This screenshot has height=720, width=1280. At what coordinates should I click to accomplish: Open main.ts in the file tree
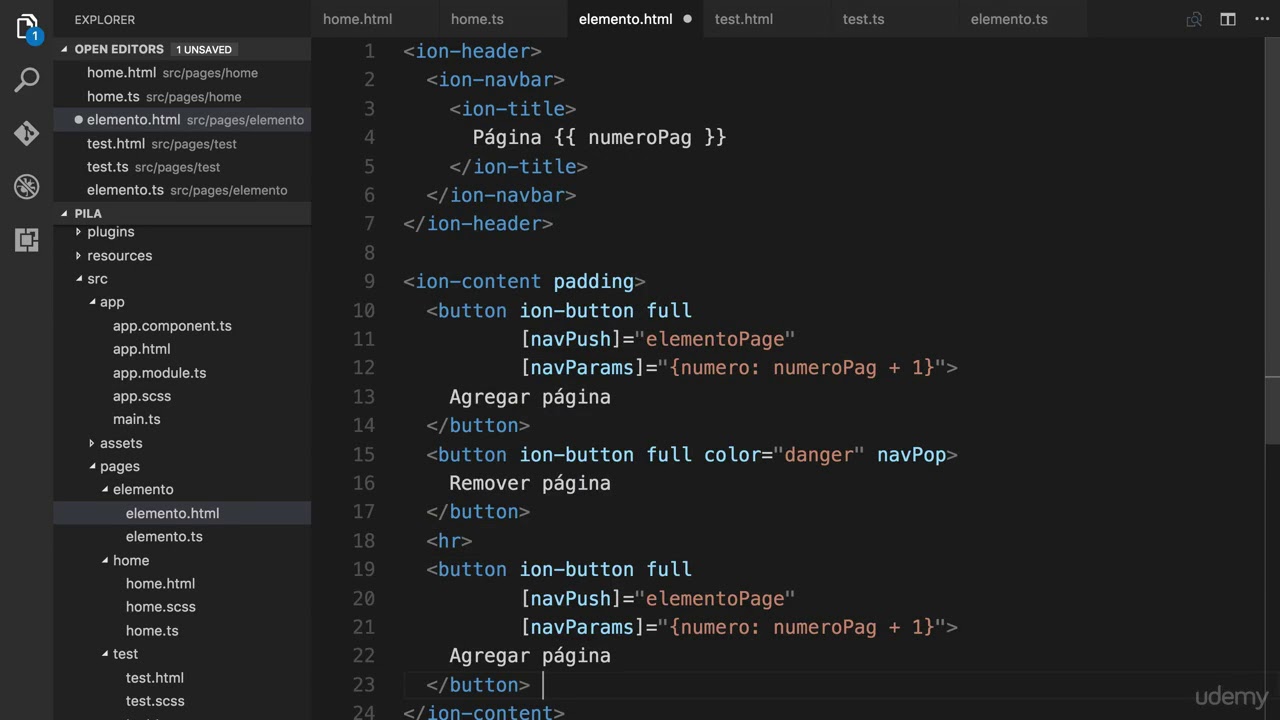[x=136, y=420]
